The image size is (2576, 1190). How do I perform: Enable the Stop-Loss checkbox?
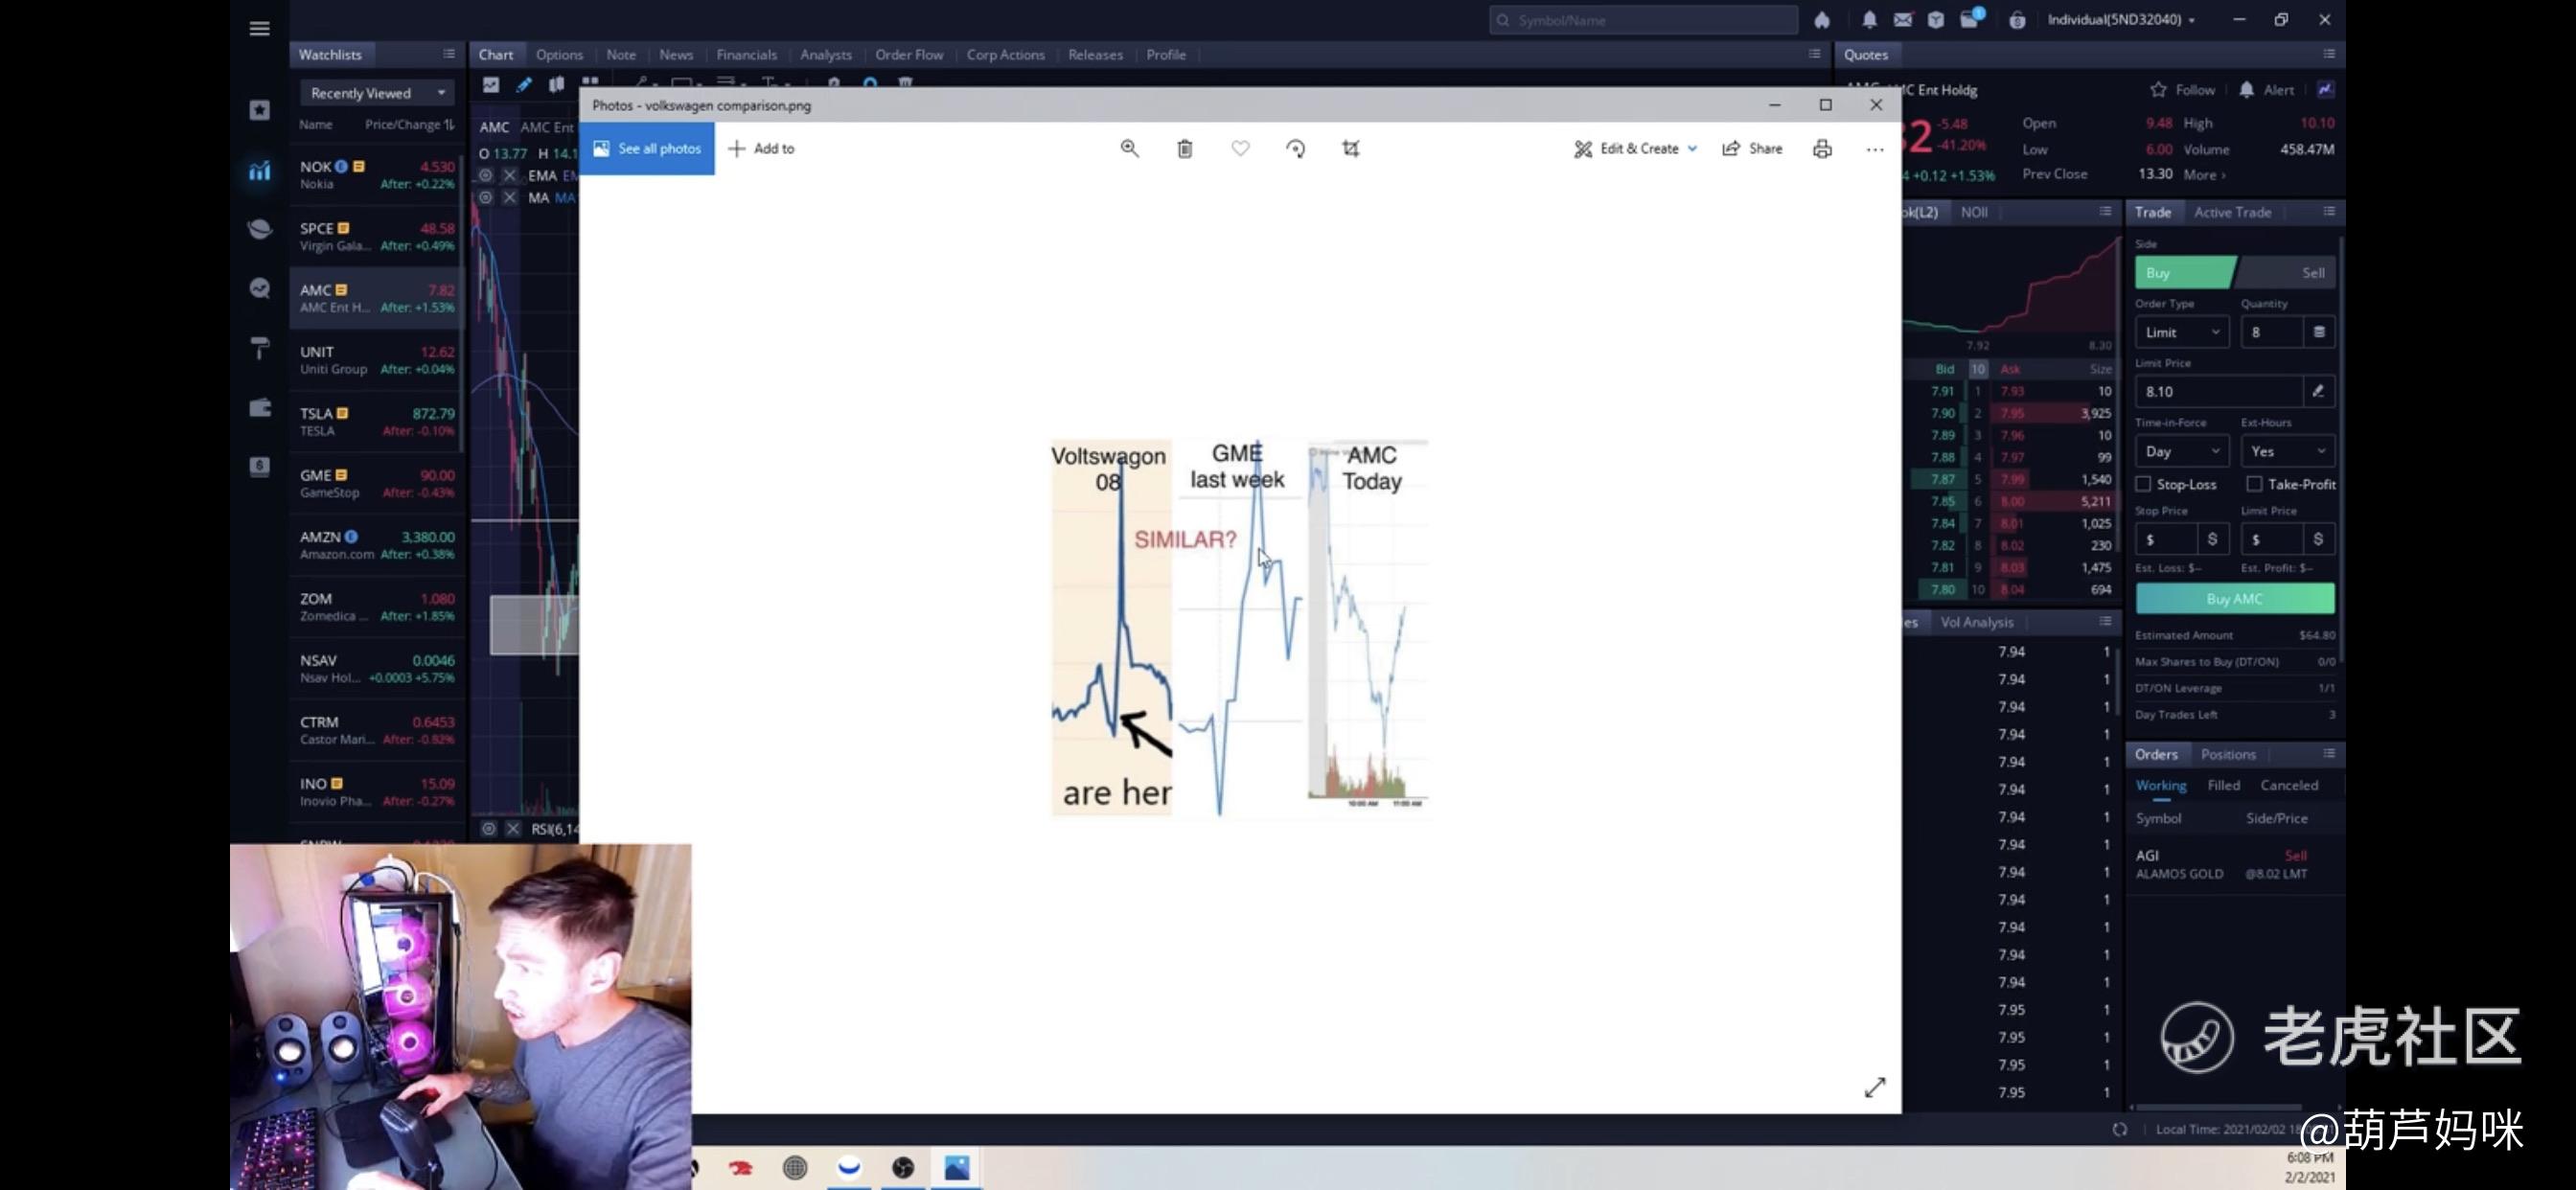2143,484
